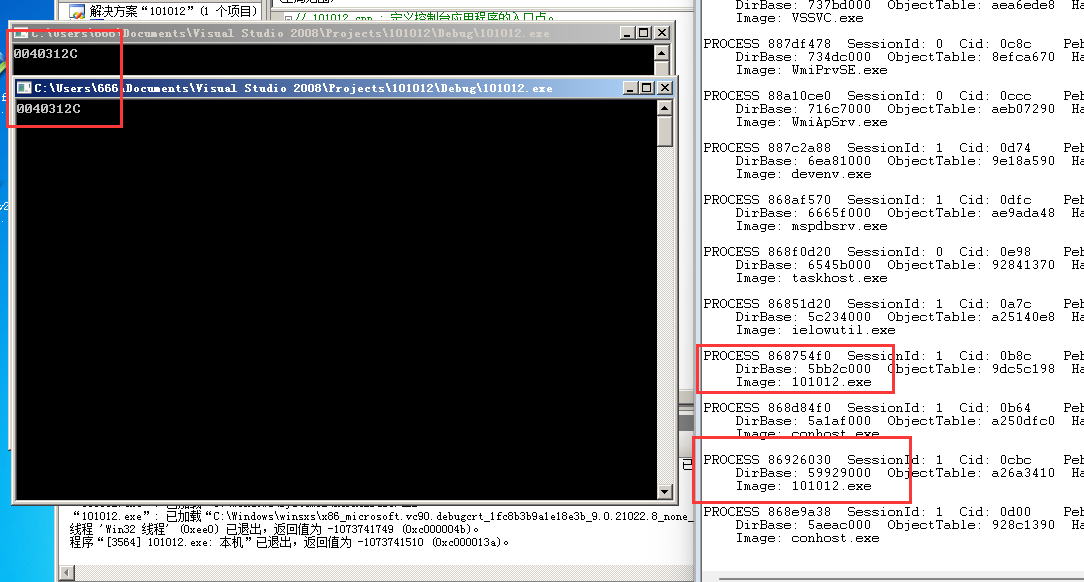Click the front console's scroll down arrow
This screenshot has height=582, width=1084.
pyautogui.click(x=665, y=490)
